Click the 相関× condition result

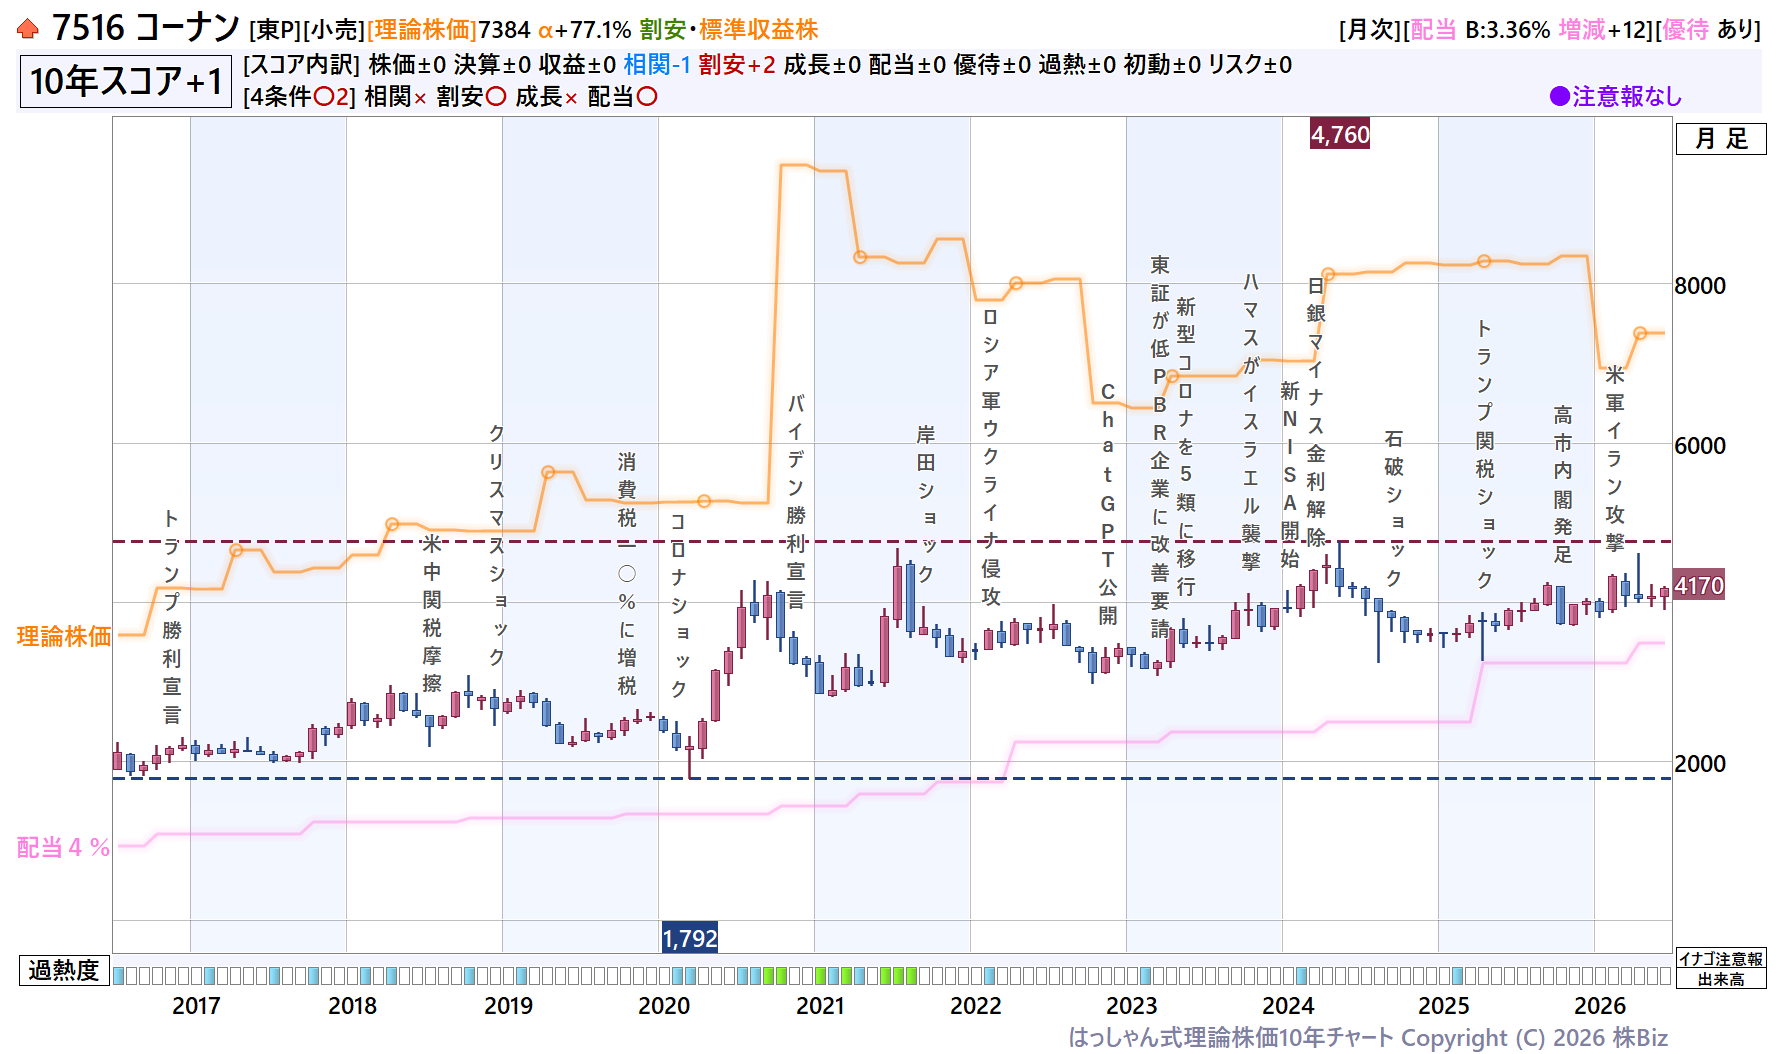tap(396, 97)
